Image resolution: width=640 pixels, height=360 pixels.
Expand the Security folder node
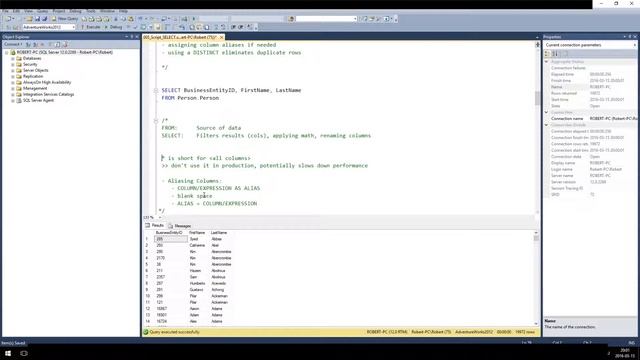(13, 64)
